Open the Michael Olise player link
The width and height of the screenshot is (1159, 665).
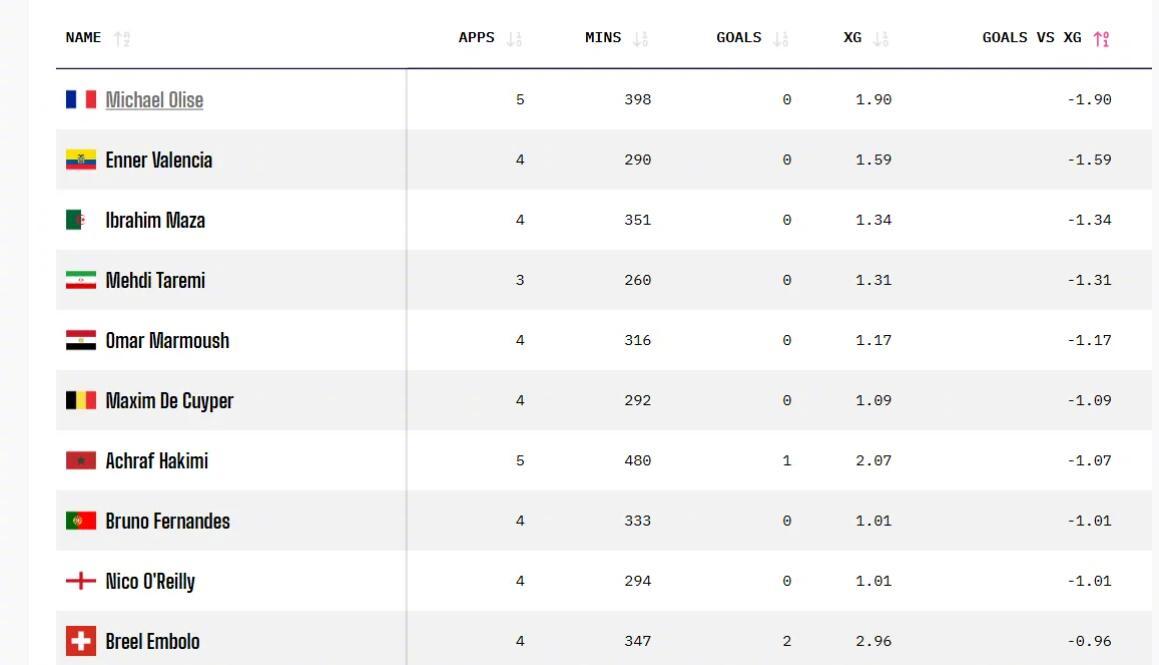point(154,100)
